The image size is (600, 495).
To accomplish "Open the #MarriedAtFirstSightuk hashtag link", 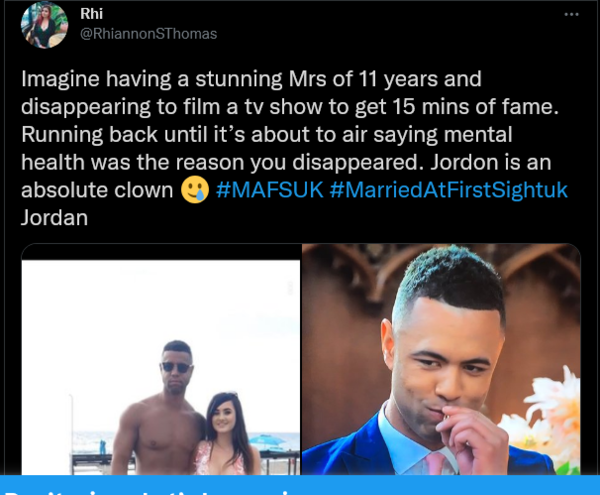I will 448,190.
